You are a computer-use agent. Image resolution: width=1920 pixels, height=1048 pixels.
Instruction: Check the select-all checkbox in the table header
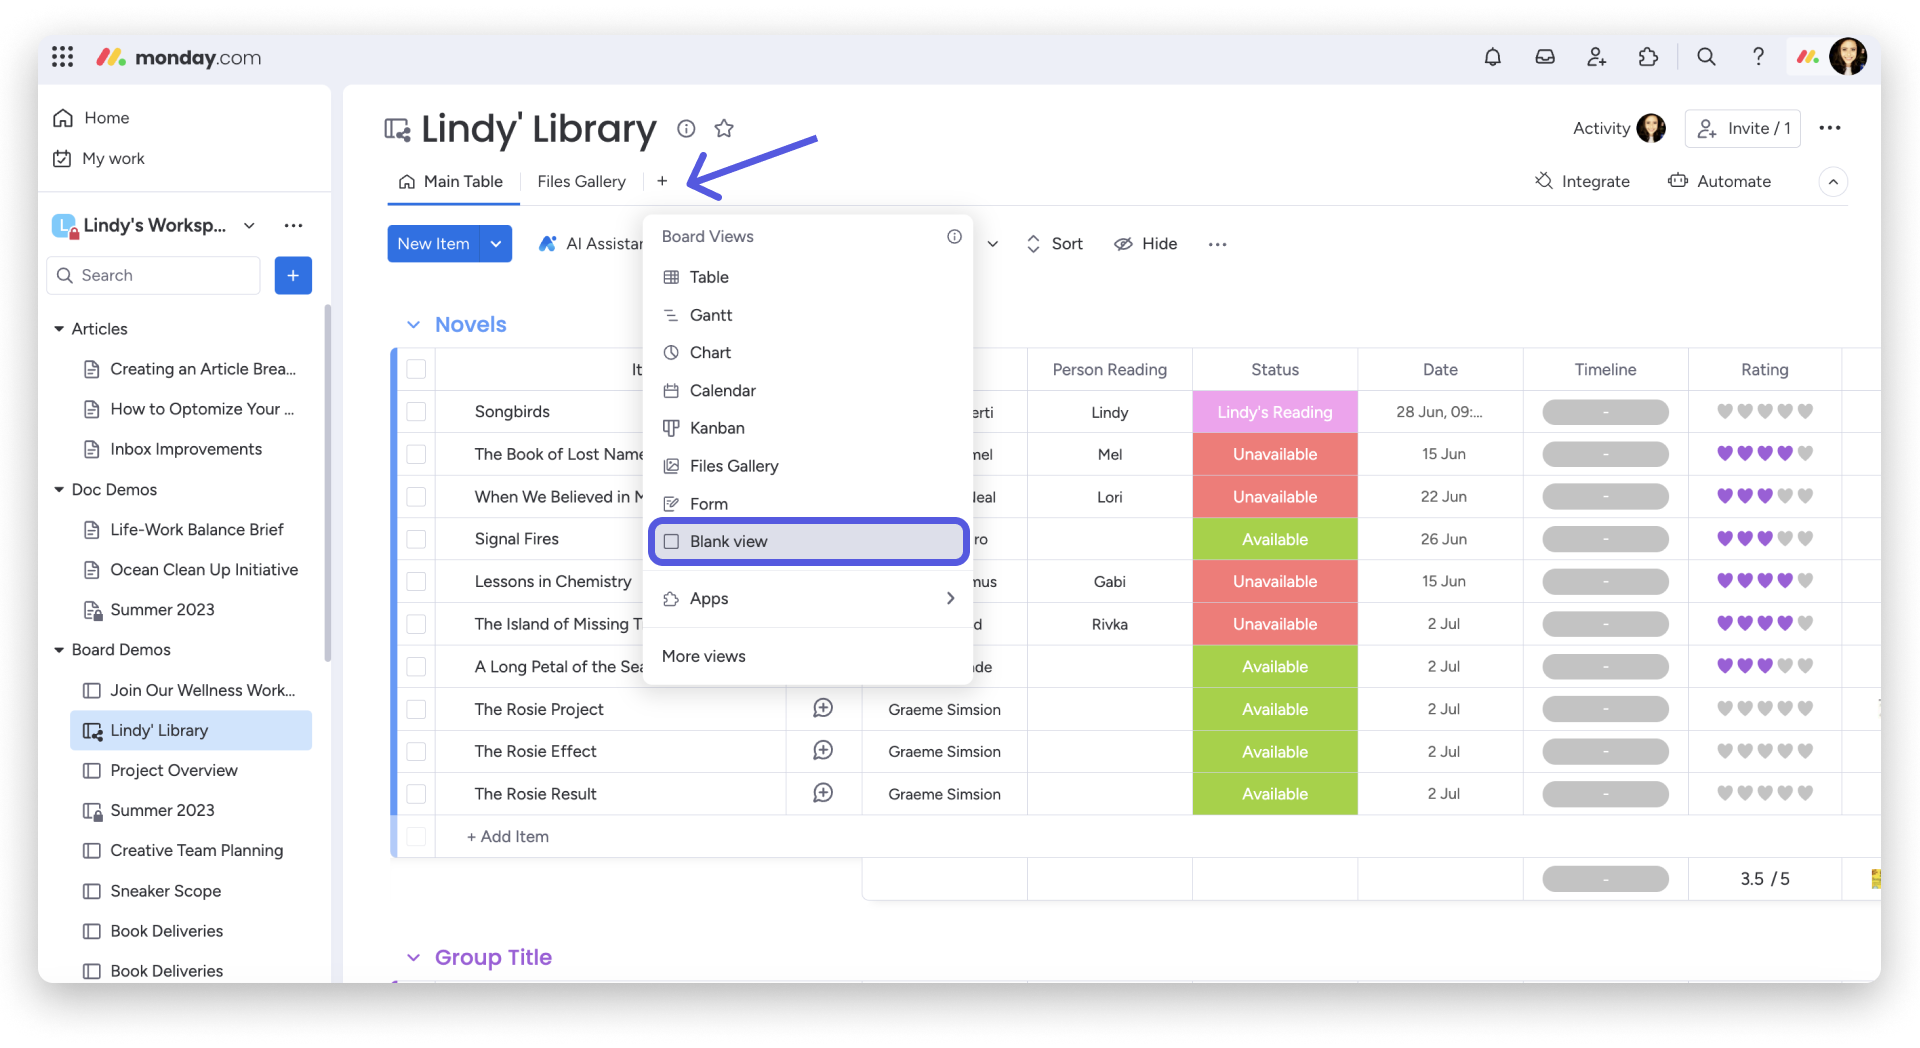tap(416, 369)
